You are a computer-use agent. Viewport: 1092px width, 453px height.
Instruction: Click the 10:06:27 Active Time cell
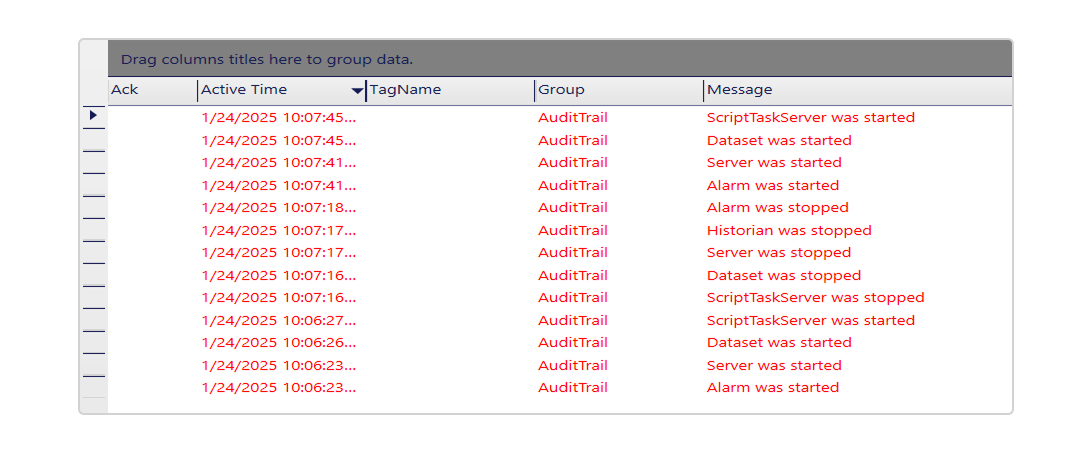(279, 321)
